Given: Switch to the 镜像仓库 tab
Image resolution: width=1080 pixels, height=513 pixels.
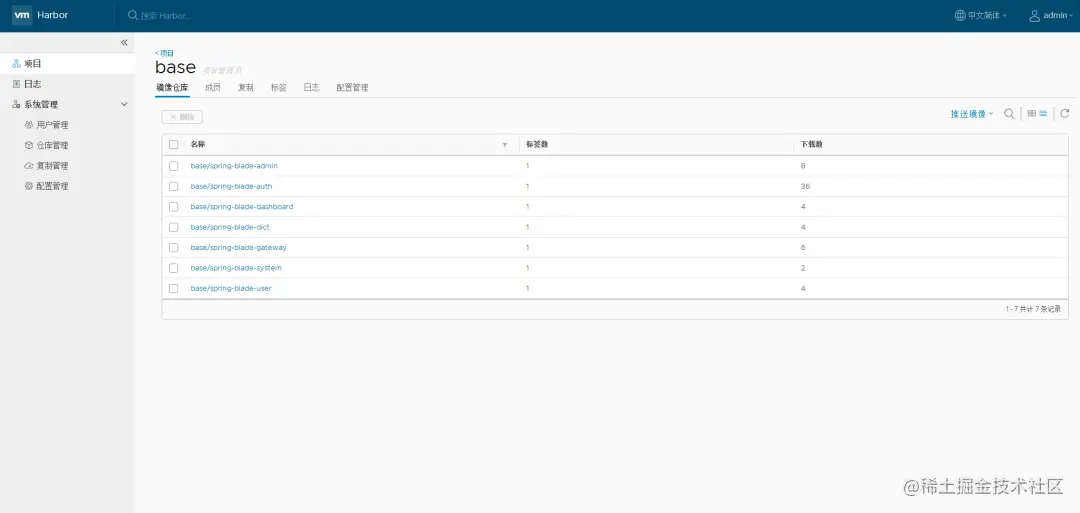Looking at the screenshot, I should [172, 88].
